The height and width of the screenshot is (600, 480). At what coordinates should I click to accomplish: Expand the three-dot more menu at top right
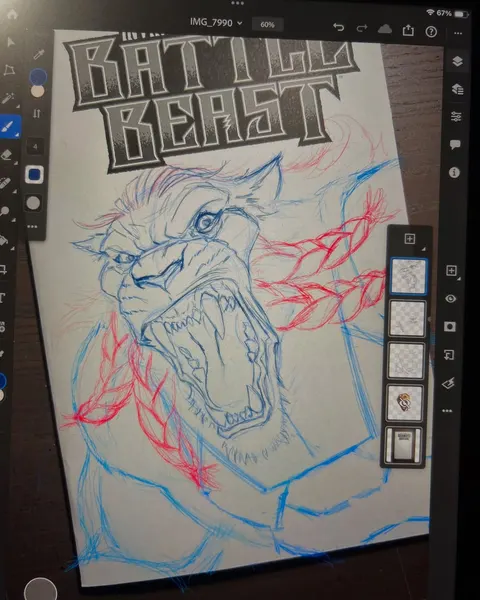coord(458,33)
